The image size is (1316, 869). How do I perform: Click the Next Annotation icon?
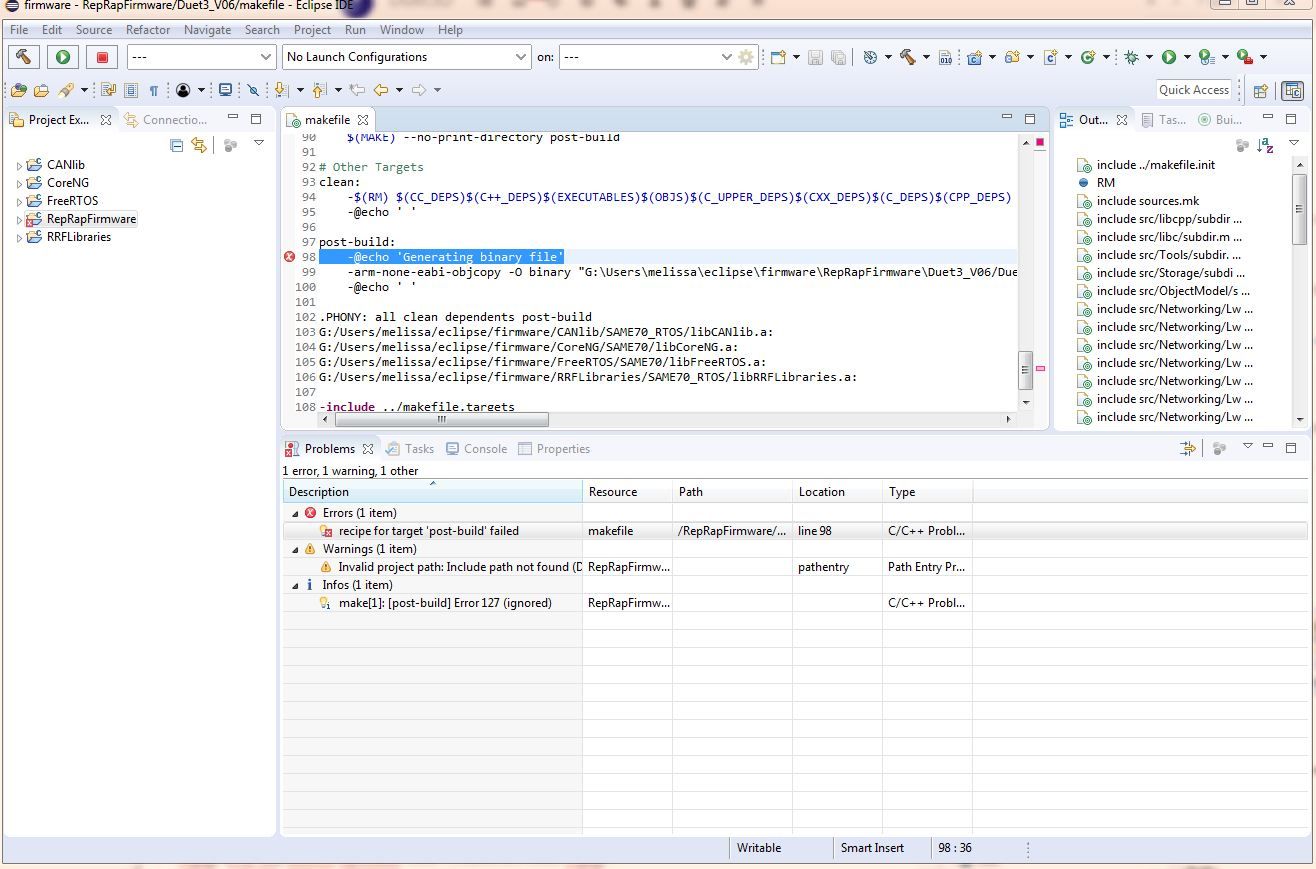point(282,90)
